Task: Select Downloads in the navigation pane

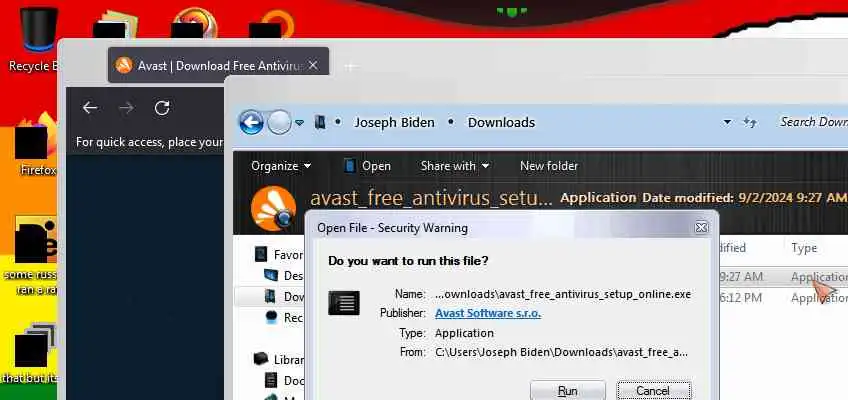Action: click(284, 296)
